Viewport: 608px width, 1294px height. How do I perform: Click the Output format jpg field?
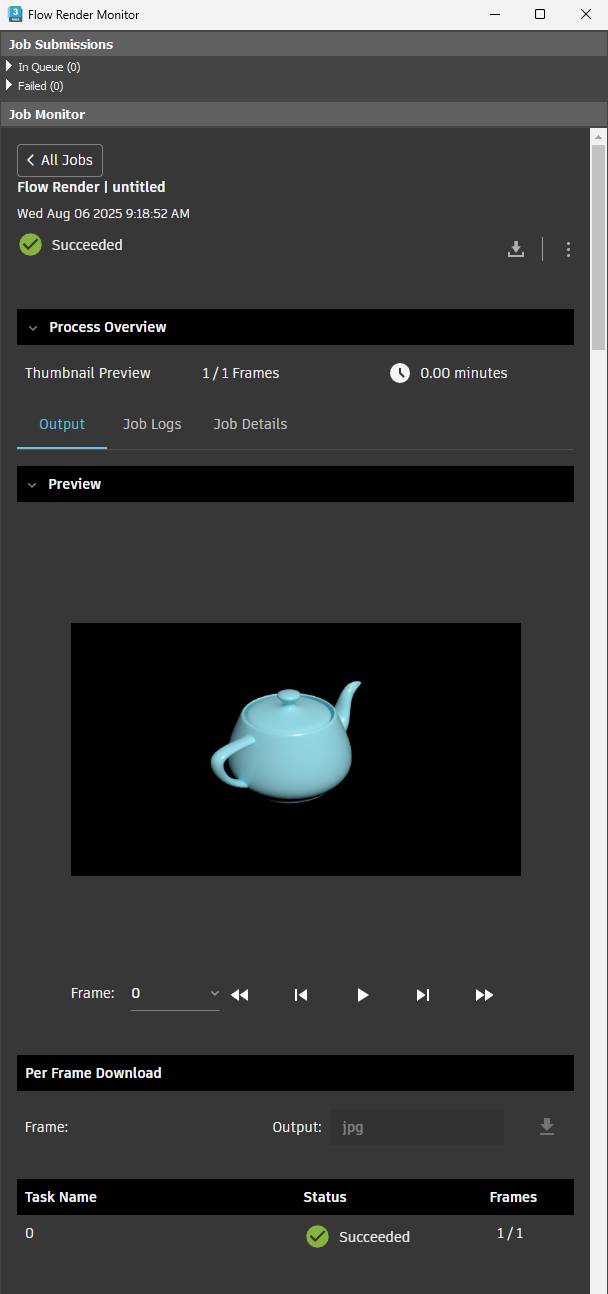(x=417, y=1127)
